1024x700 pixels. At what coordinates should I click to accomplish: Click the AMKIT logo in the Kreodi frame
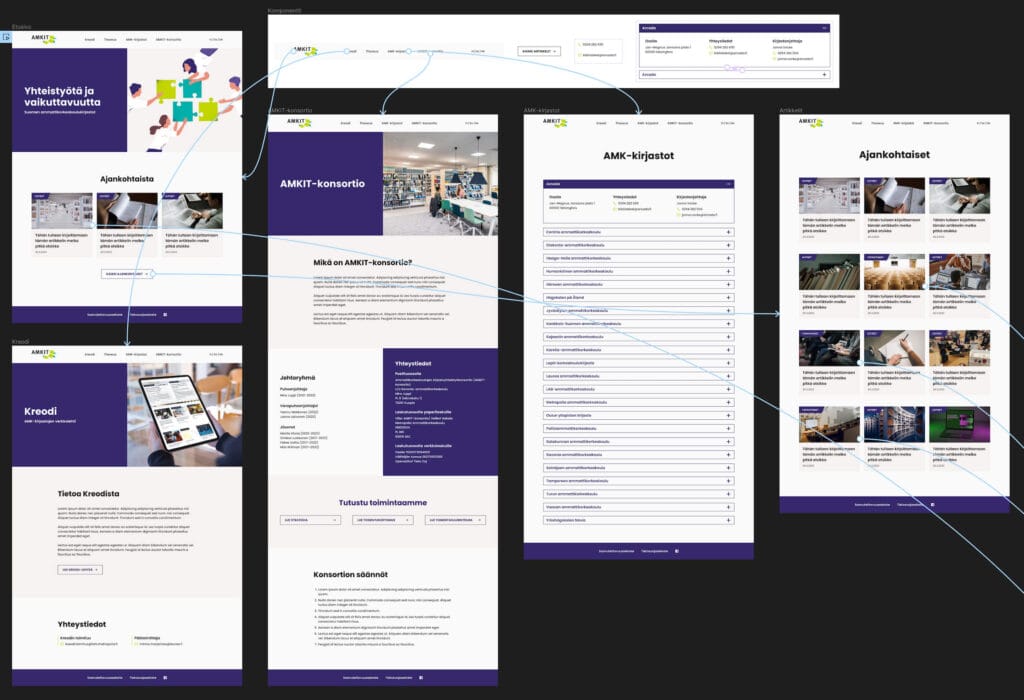pyautogui.click(x=44, y=354)
